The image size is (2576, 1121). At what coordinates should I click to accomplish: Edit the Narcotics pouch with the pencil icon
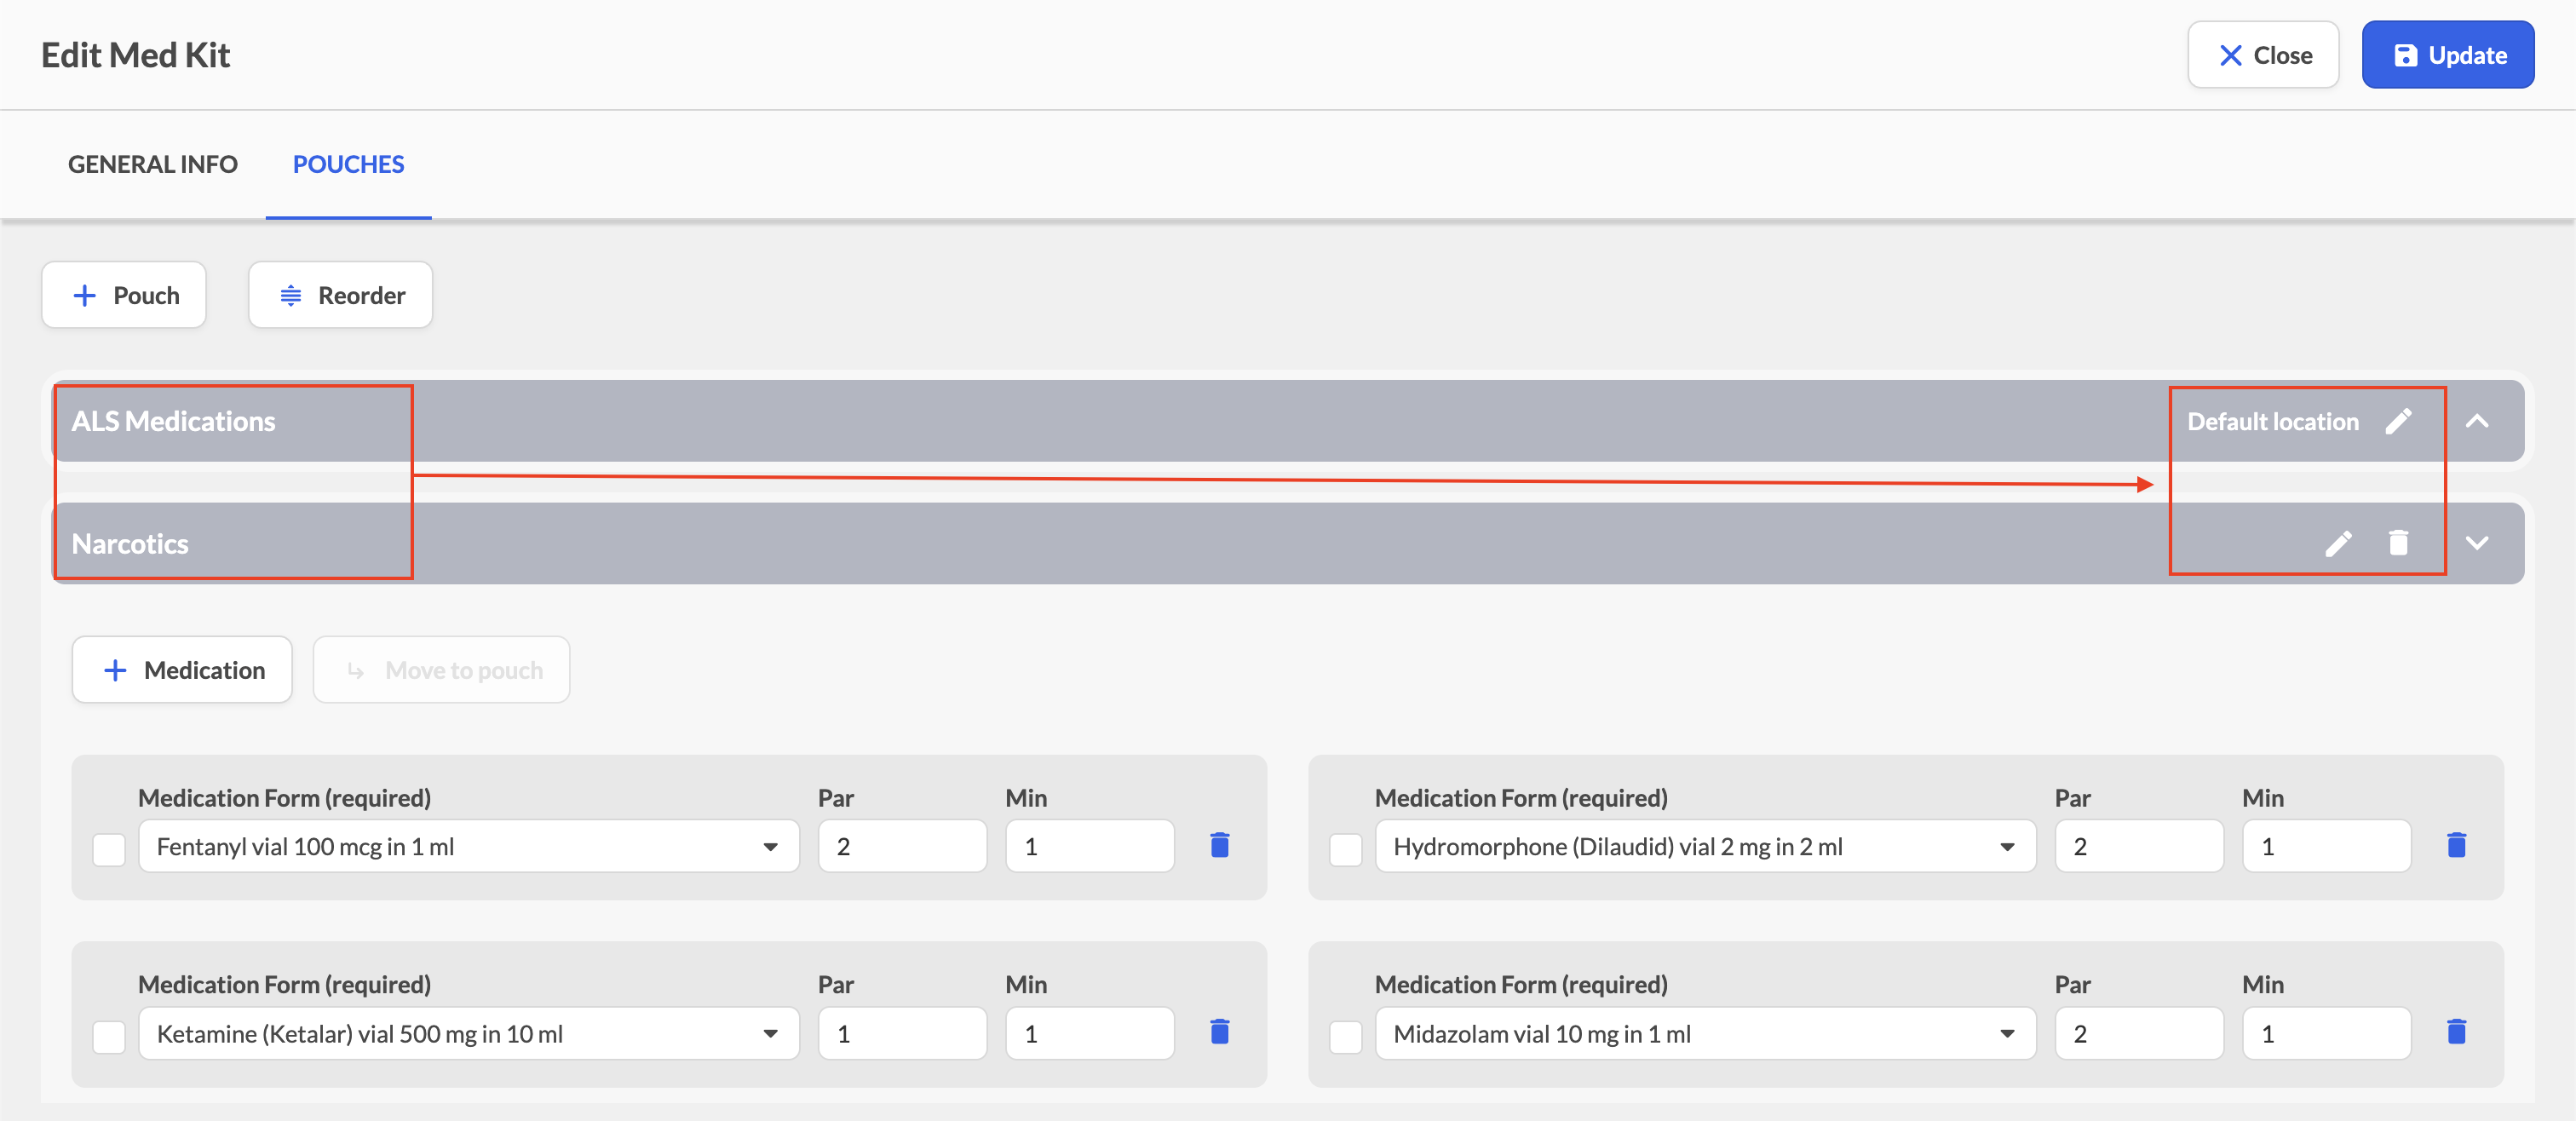2338,543
